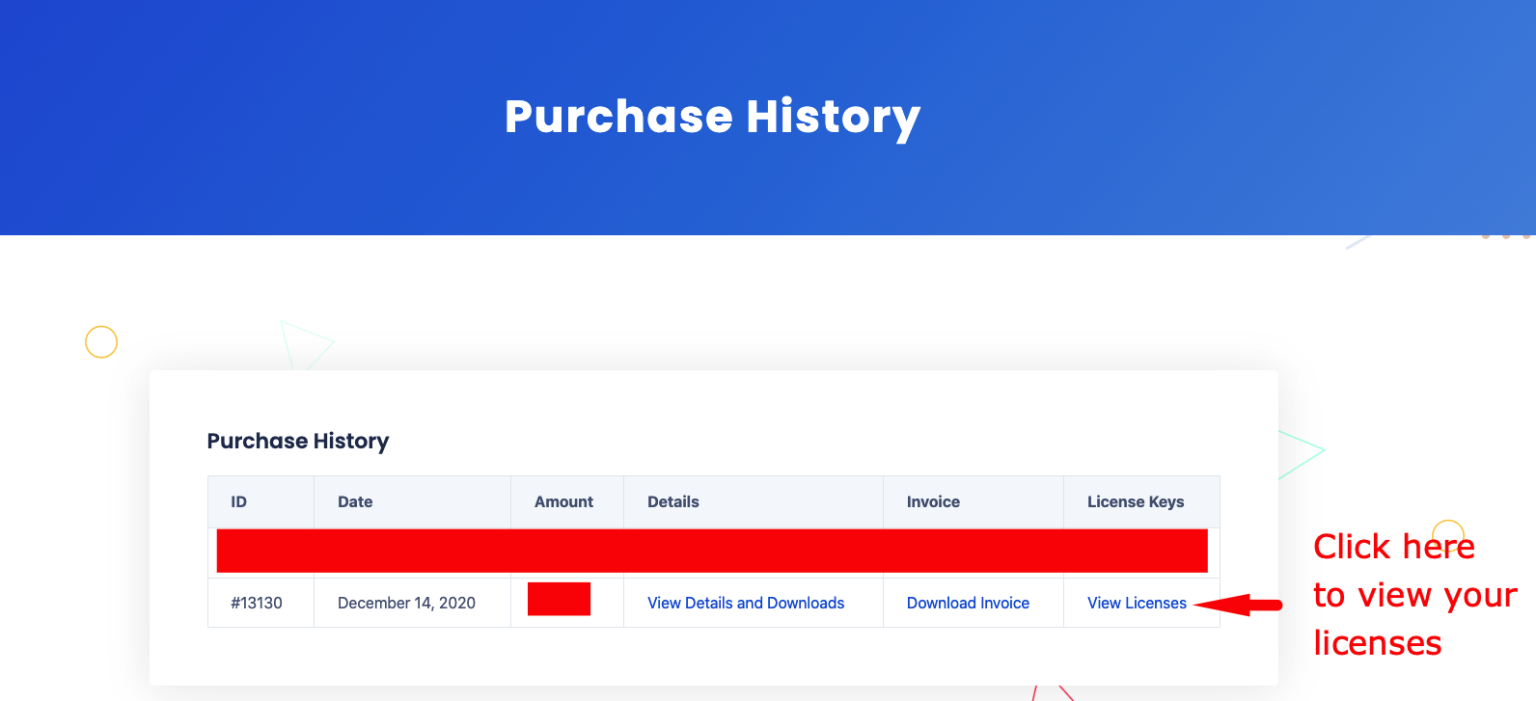Click order ID #13130
The width and height of the screenshot is (1536, 701).
256,603
